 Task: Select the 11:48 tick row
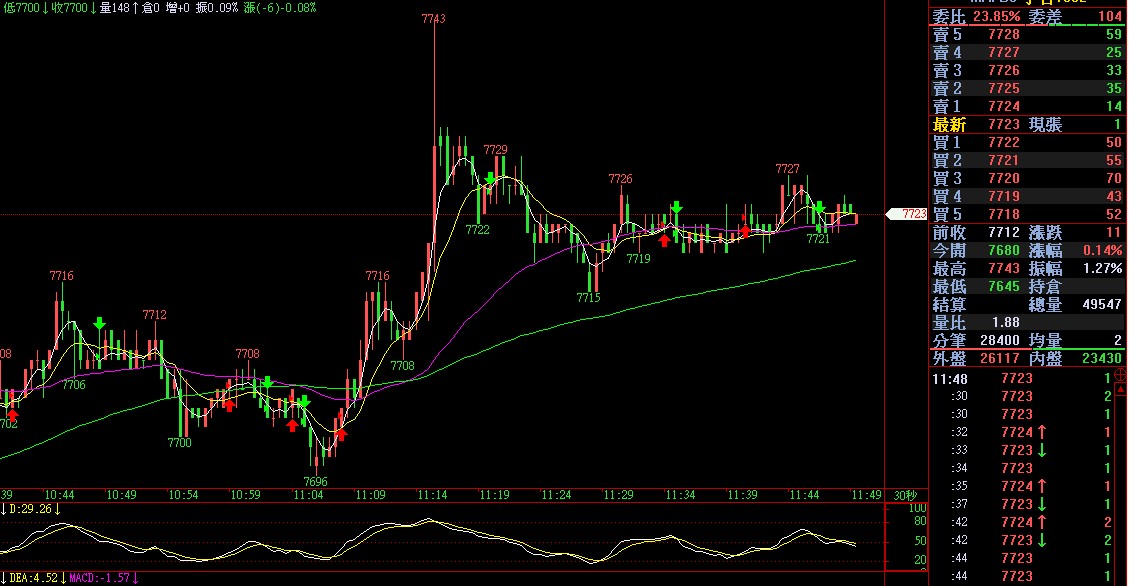[x=1022, y=379]
